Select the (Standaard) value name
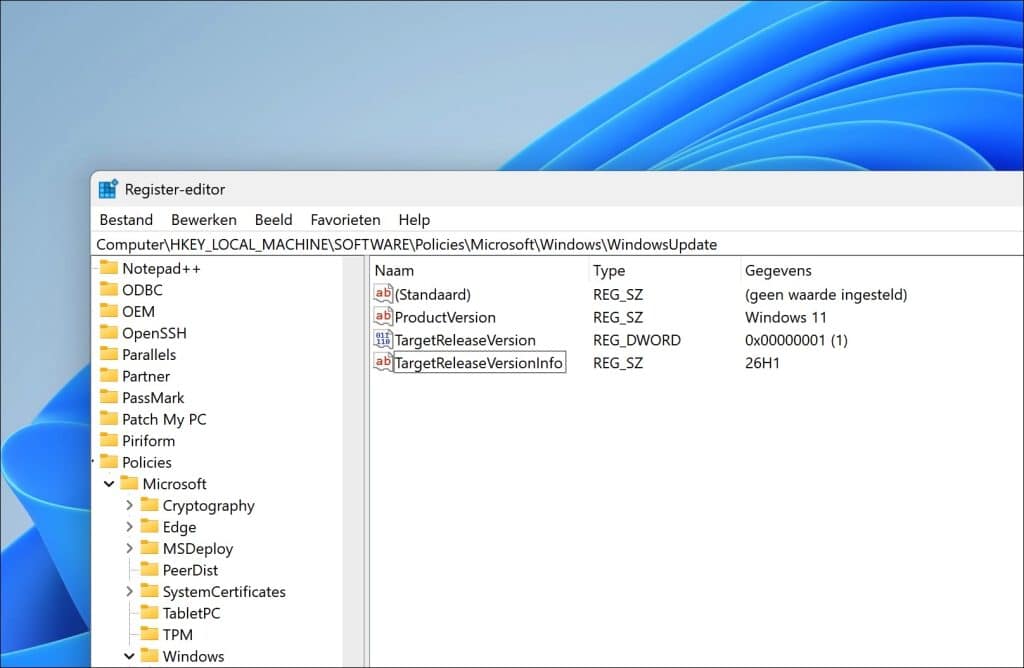This screenshot has height=668, width=1024. (432, 294)
